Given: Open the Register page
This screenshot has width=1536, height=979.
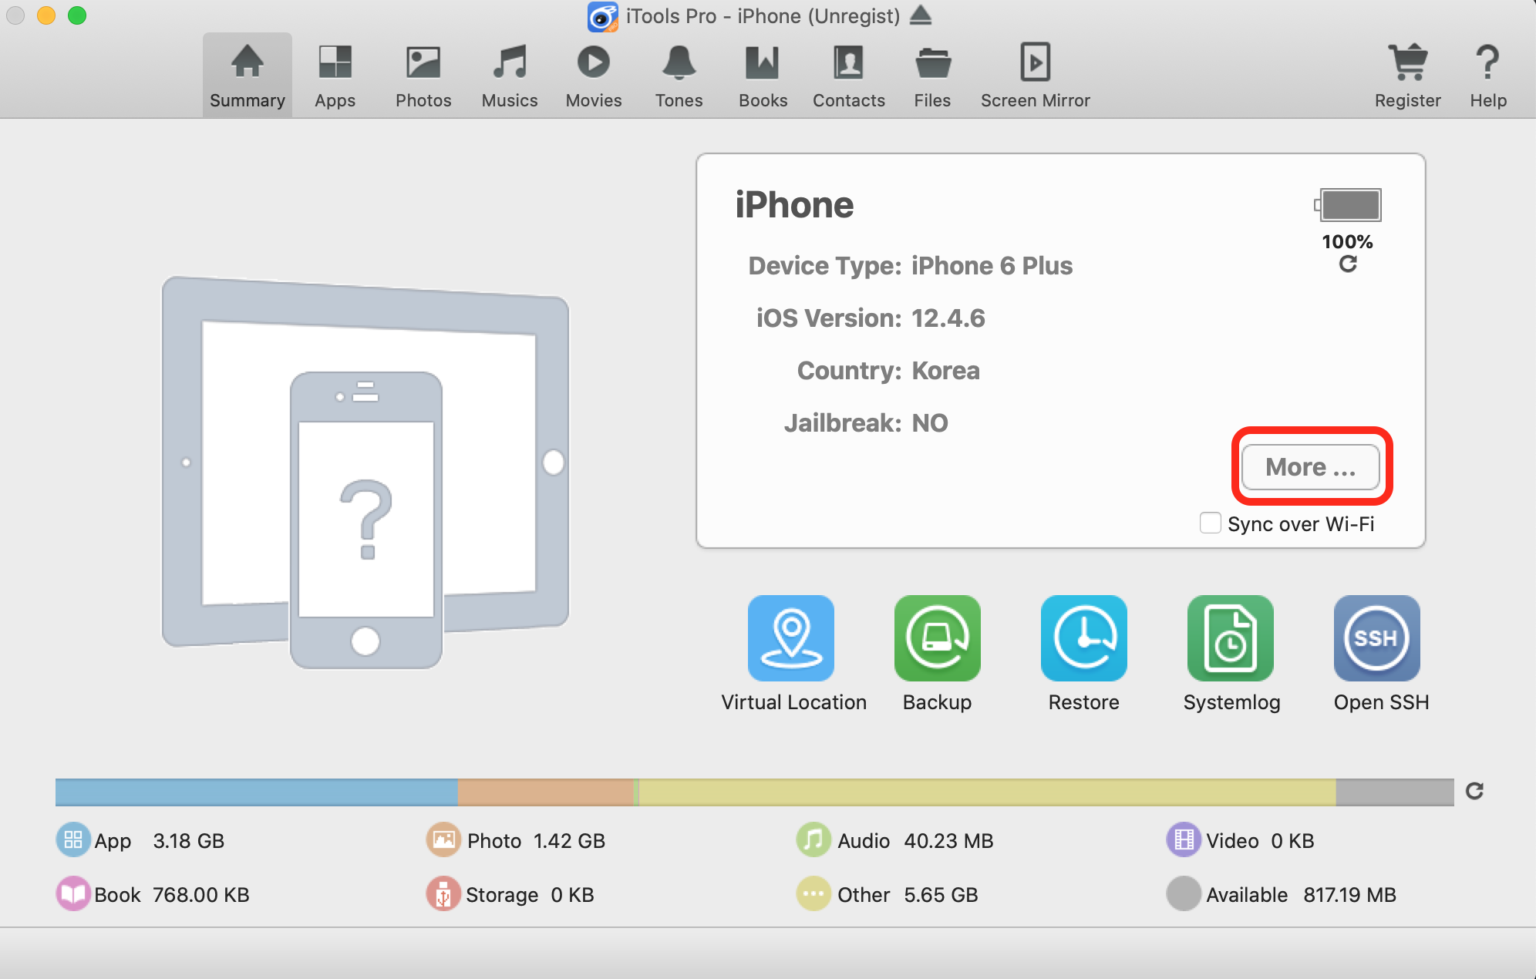Looking at the screenshot, I should 1408,74.
